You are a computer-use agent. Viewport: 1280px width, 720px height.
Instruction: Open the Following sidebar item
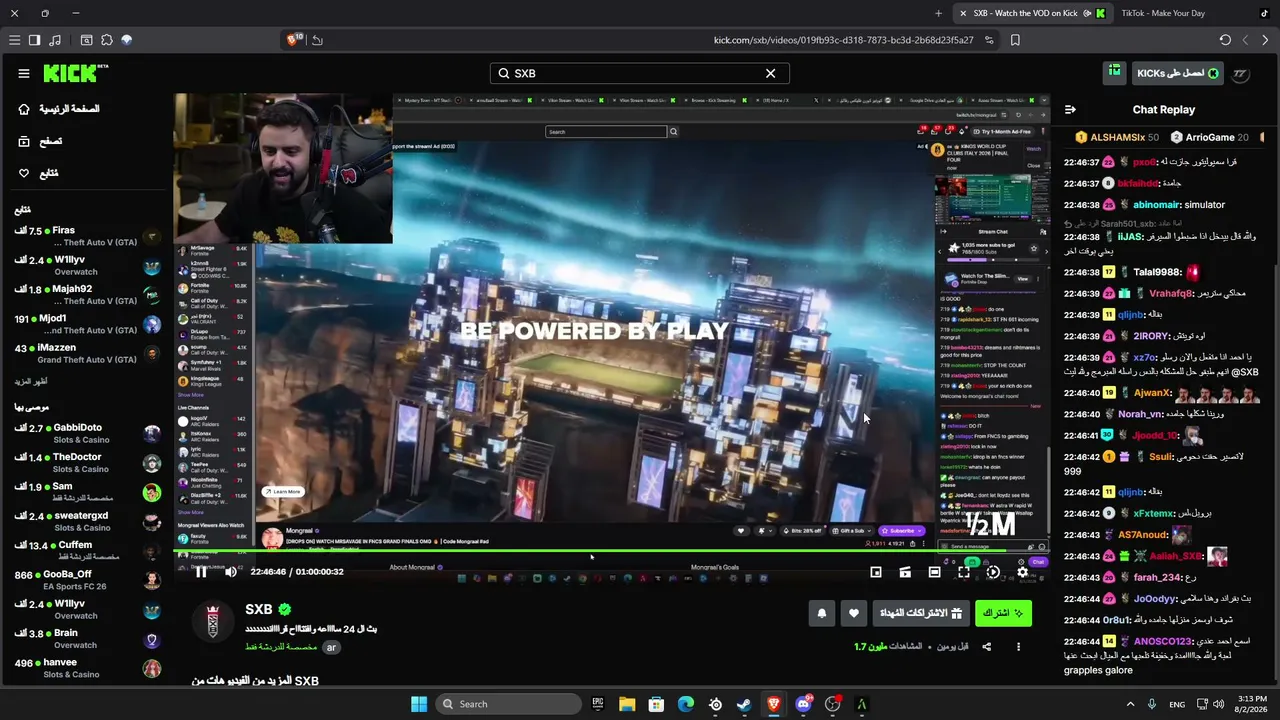pos(38,173)
